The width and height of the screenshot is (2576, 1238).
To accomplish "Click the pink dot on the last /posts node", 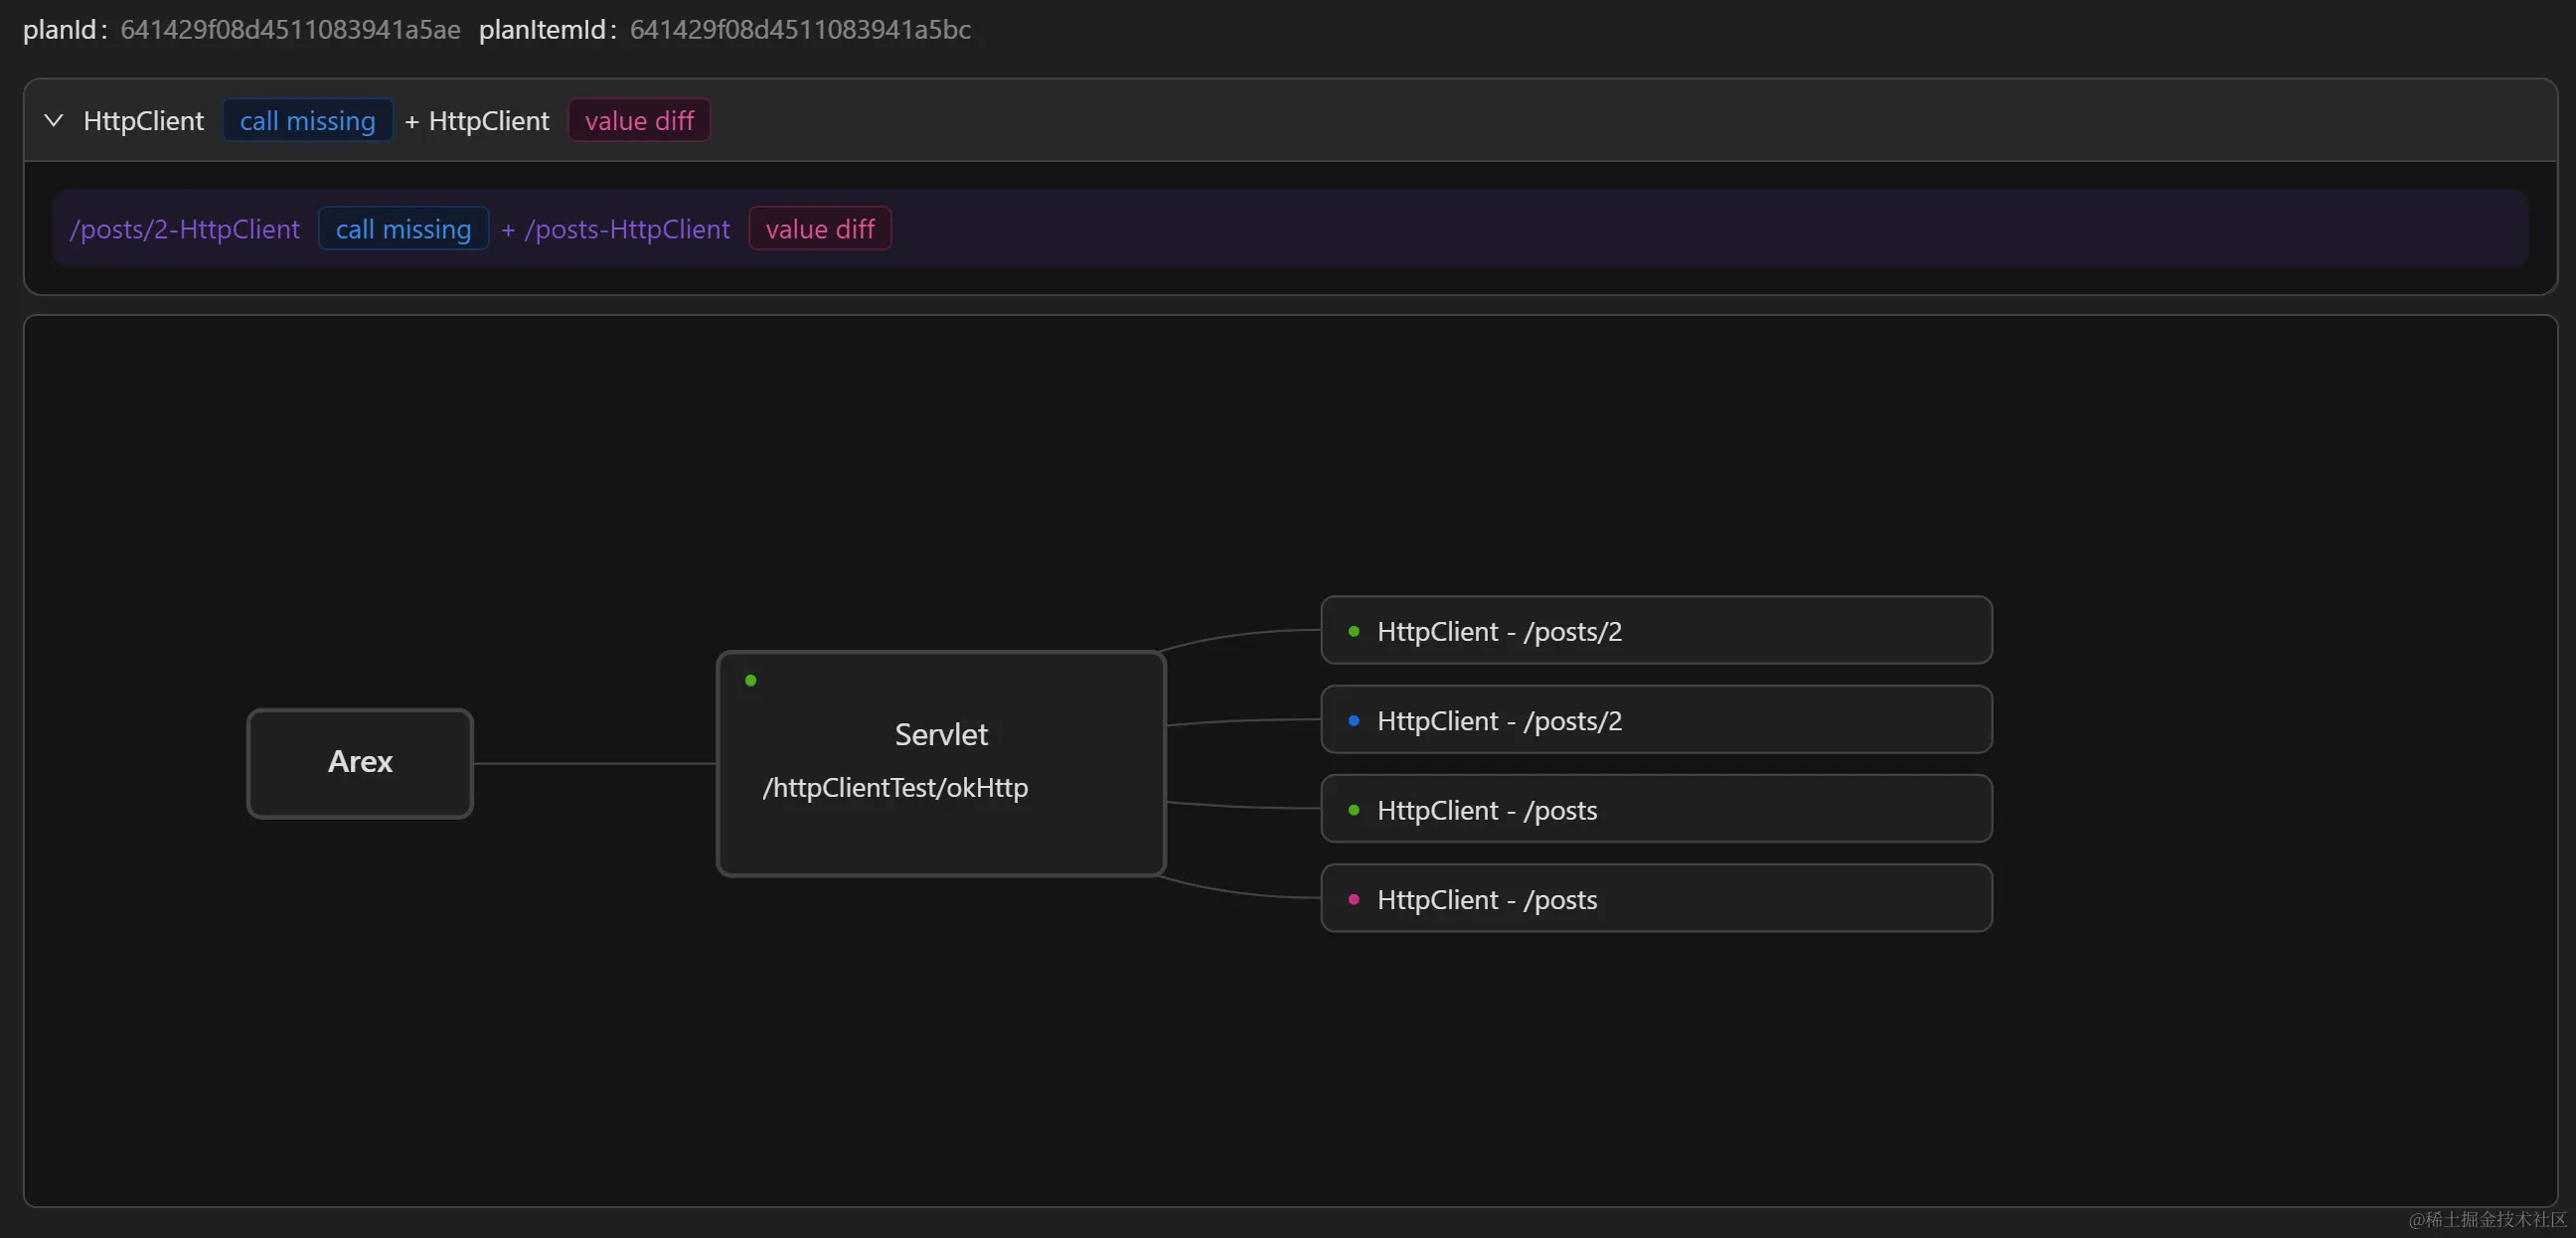I will pos(1354,899).
